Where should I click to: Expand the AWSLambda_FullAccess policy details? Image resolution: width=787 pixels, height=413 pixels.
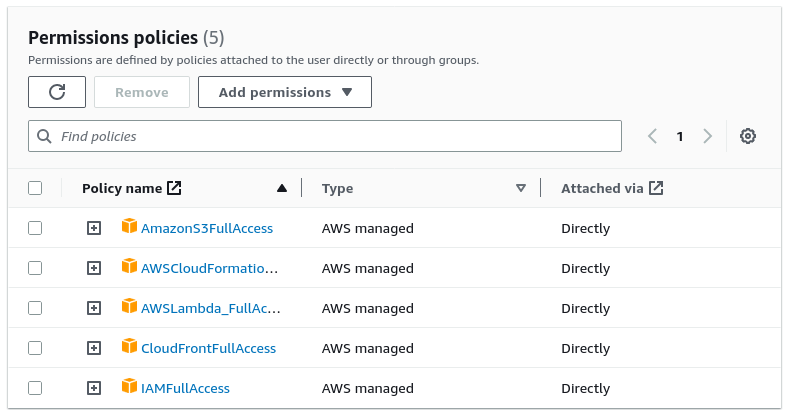pos(94,308)
